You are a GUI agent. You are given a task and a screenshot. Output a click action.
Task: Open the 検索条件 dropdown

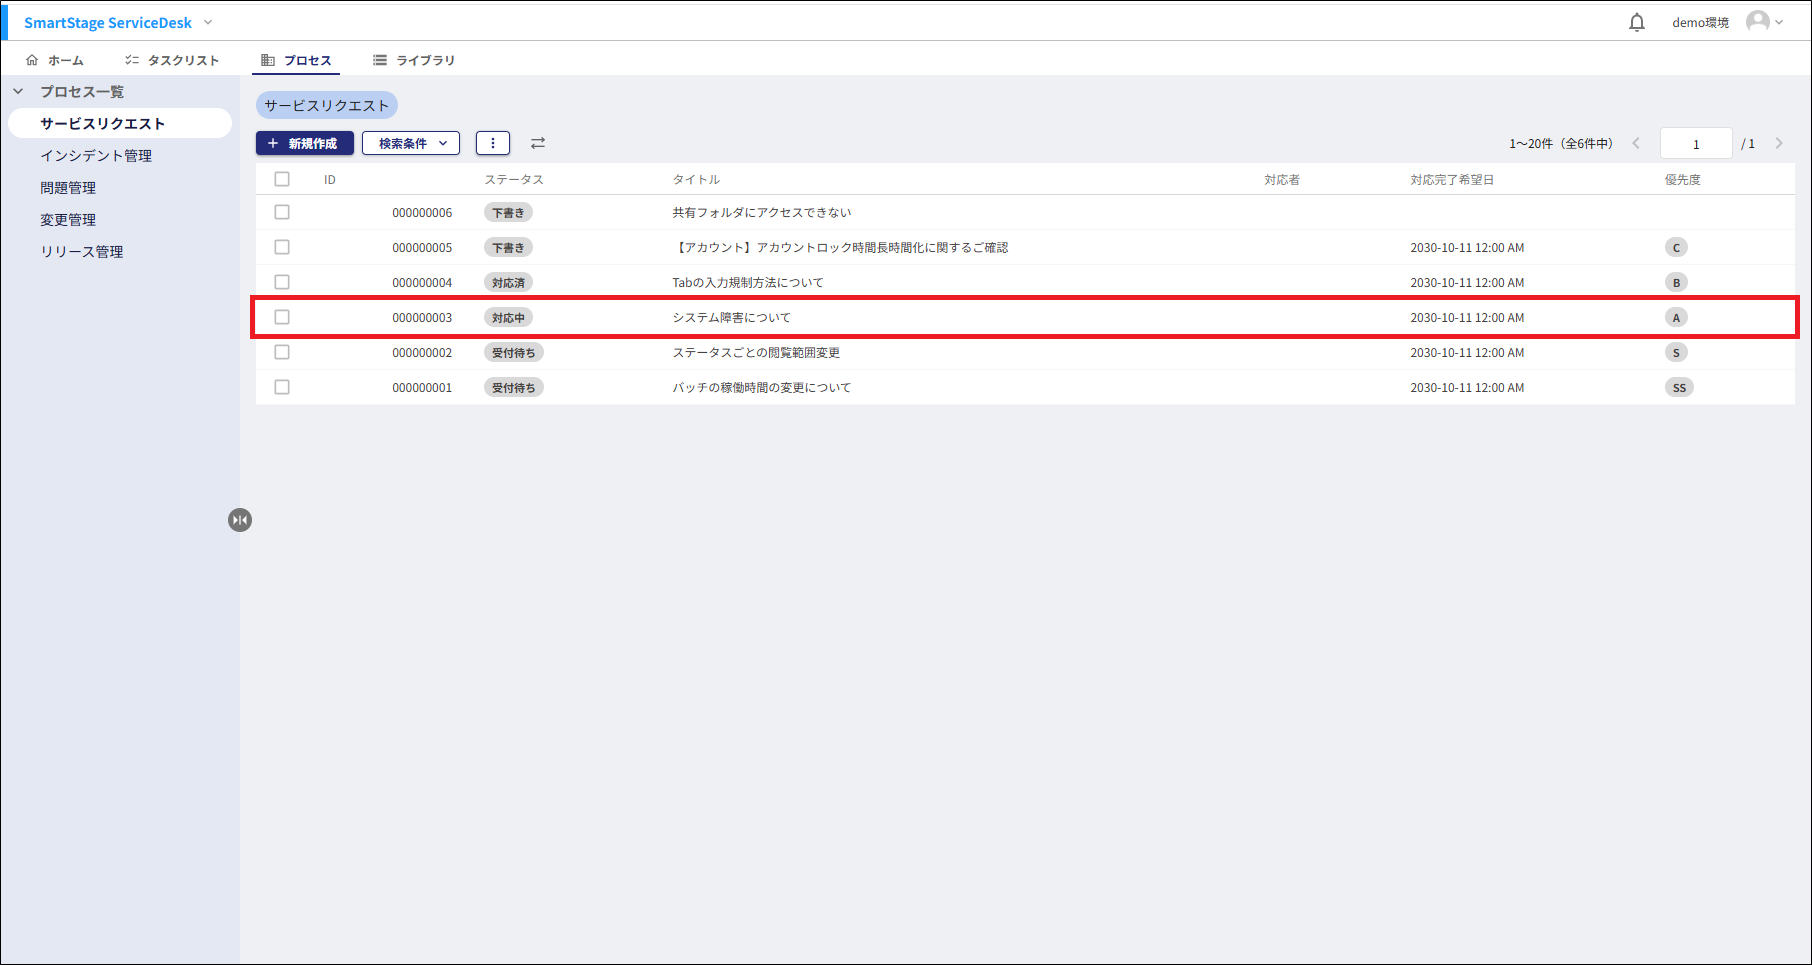pos(411,143)
